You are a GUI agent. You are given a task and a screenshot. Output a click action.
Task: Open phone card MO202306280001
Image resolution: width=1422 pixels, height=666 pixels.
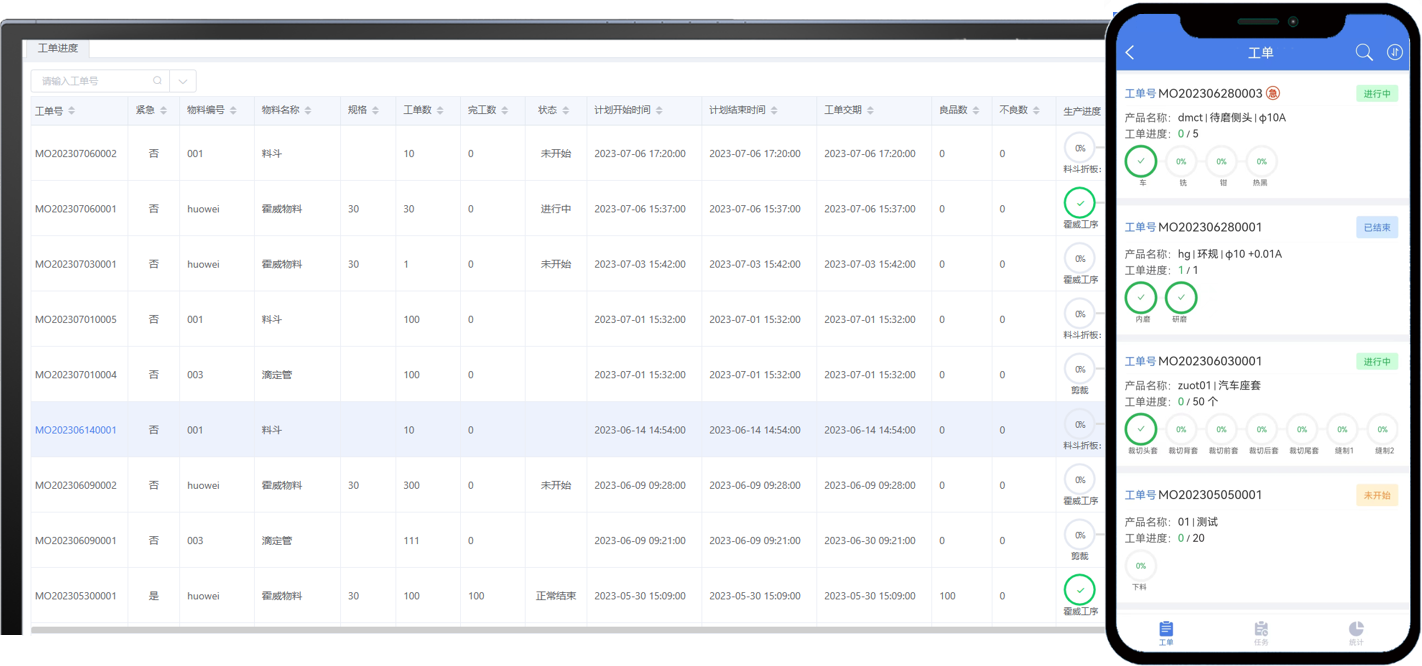[x=1260, y=270]
